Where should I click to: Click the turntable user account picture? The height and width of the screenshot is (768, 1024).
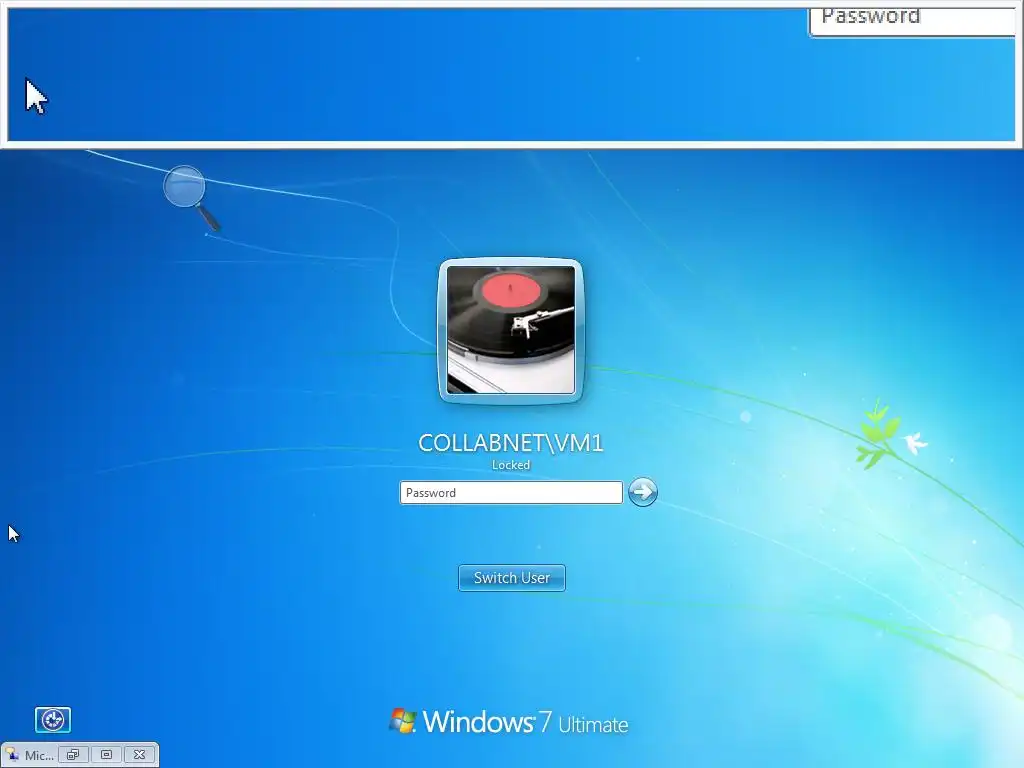[x=511, y=330]
